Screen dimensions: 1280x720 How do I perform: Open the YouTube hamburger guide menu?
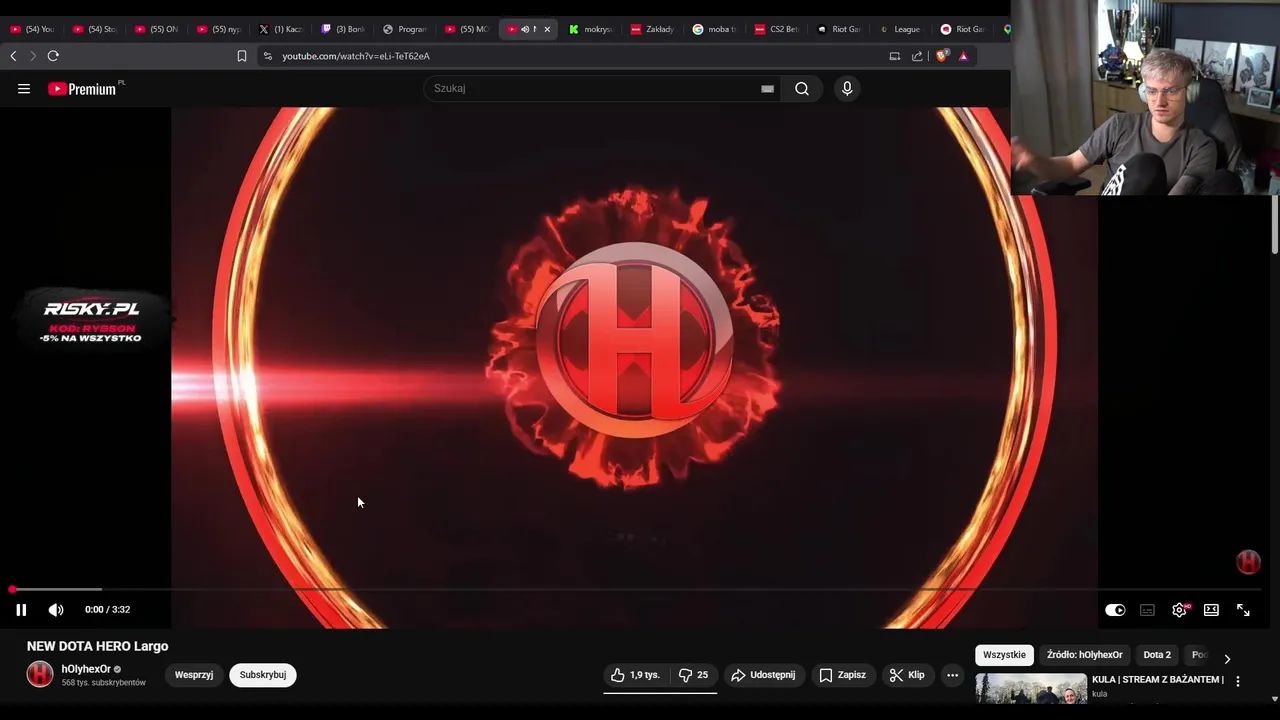[24, 89]
